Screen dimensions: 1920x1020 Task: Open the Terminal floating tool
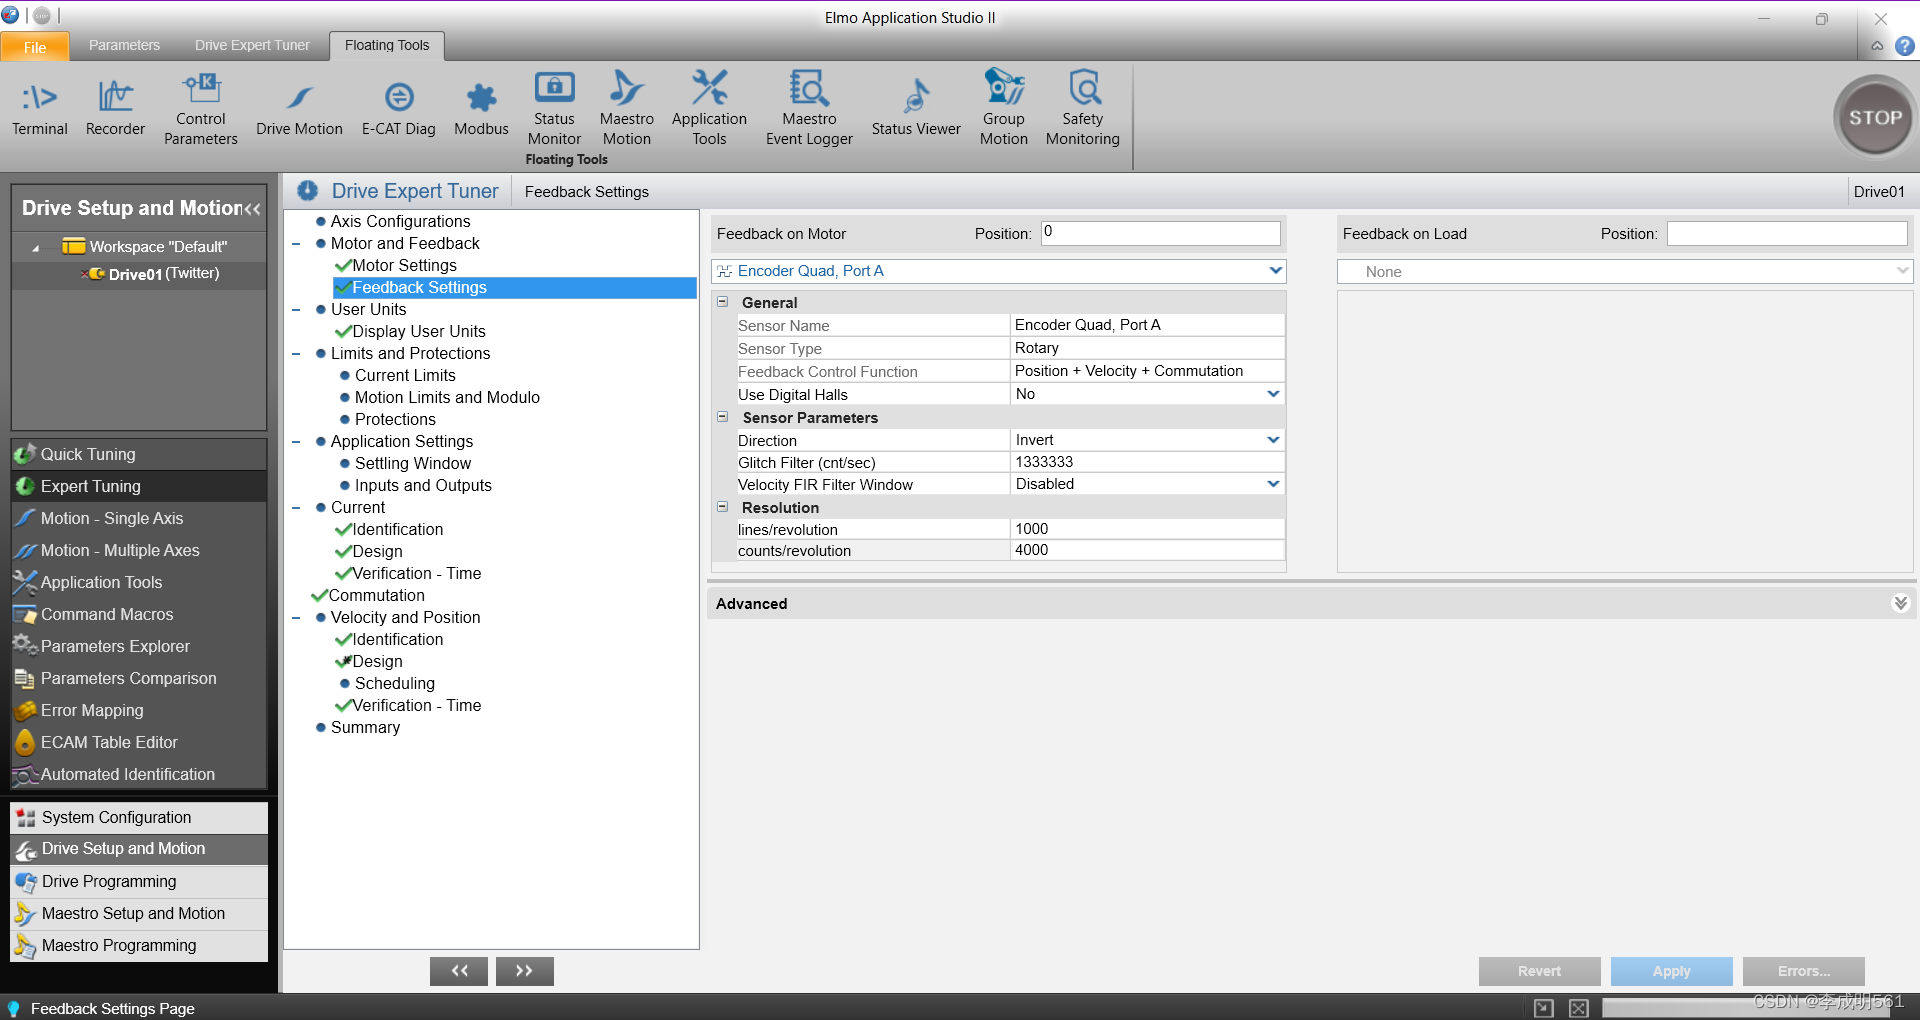[x=40, y=108]
